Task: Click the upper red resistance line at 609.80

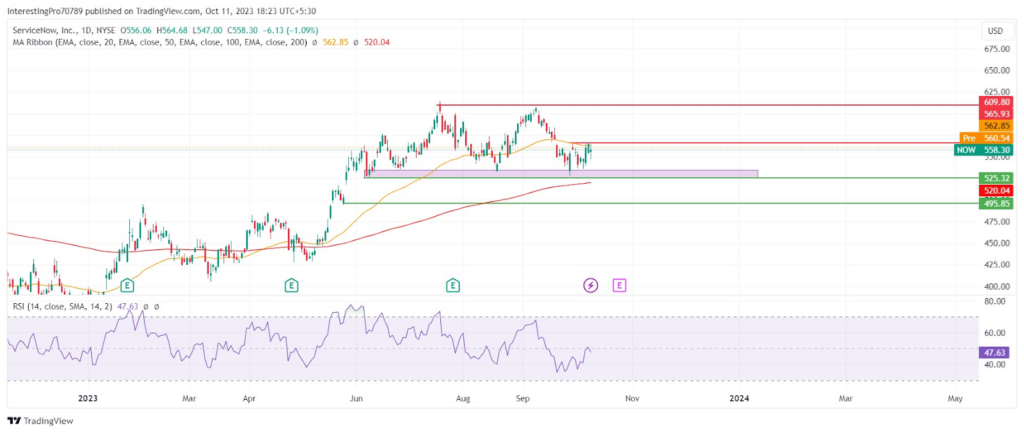Action: pos(709,104)
